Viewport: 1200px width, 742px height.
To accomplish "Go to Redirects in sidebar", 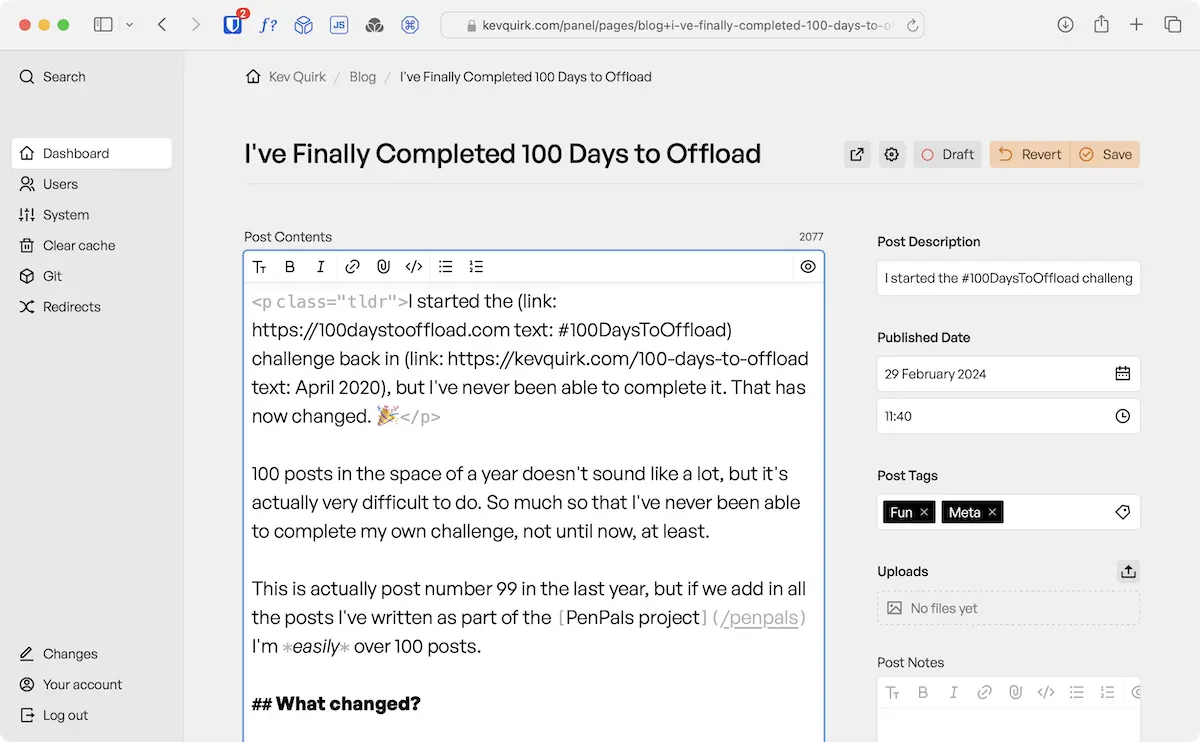I will tap(71, 307).
